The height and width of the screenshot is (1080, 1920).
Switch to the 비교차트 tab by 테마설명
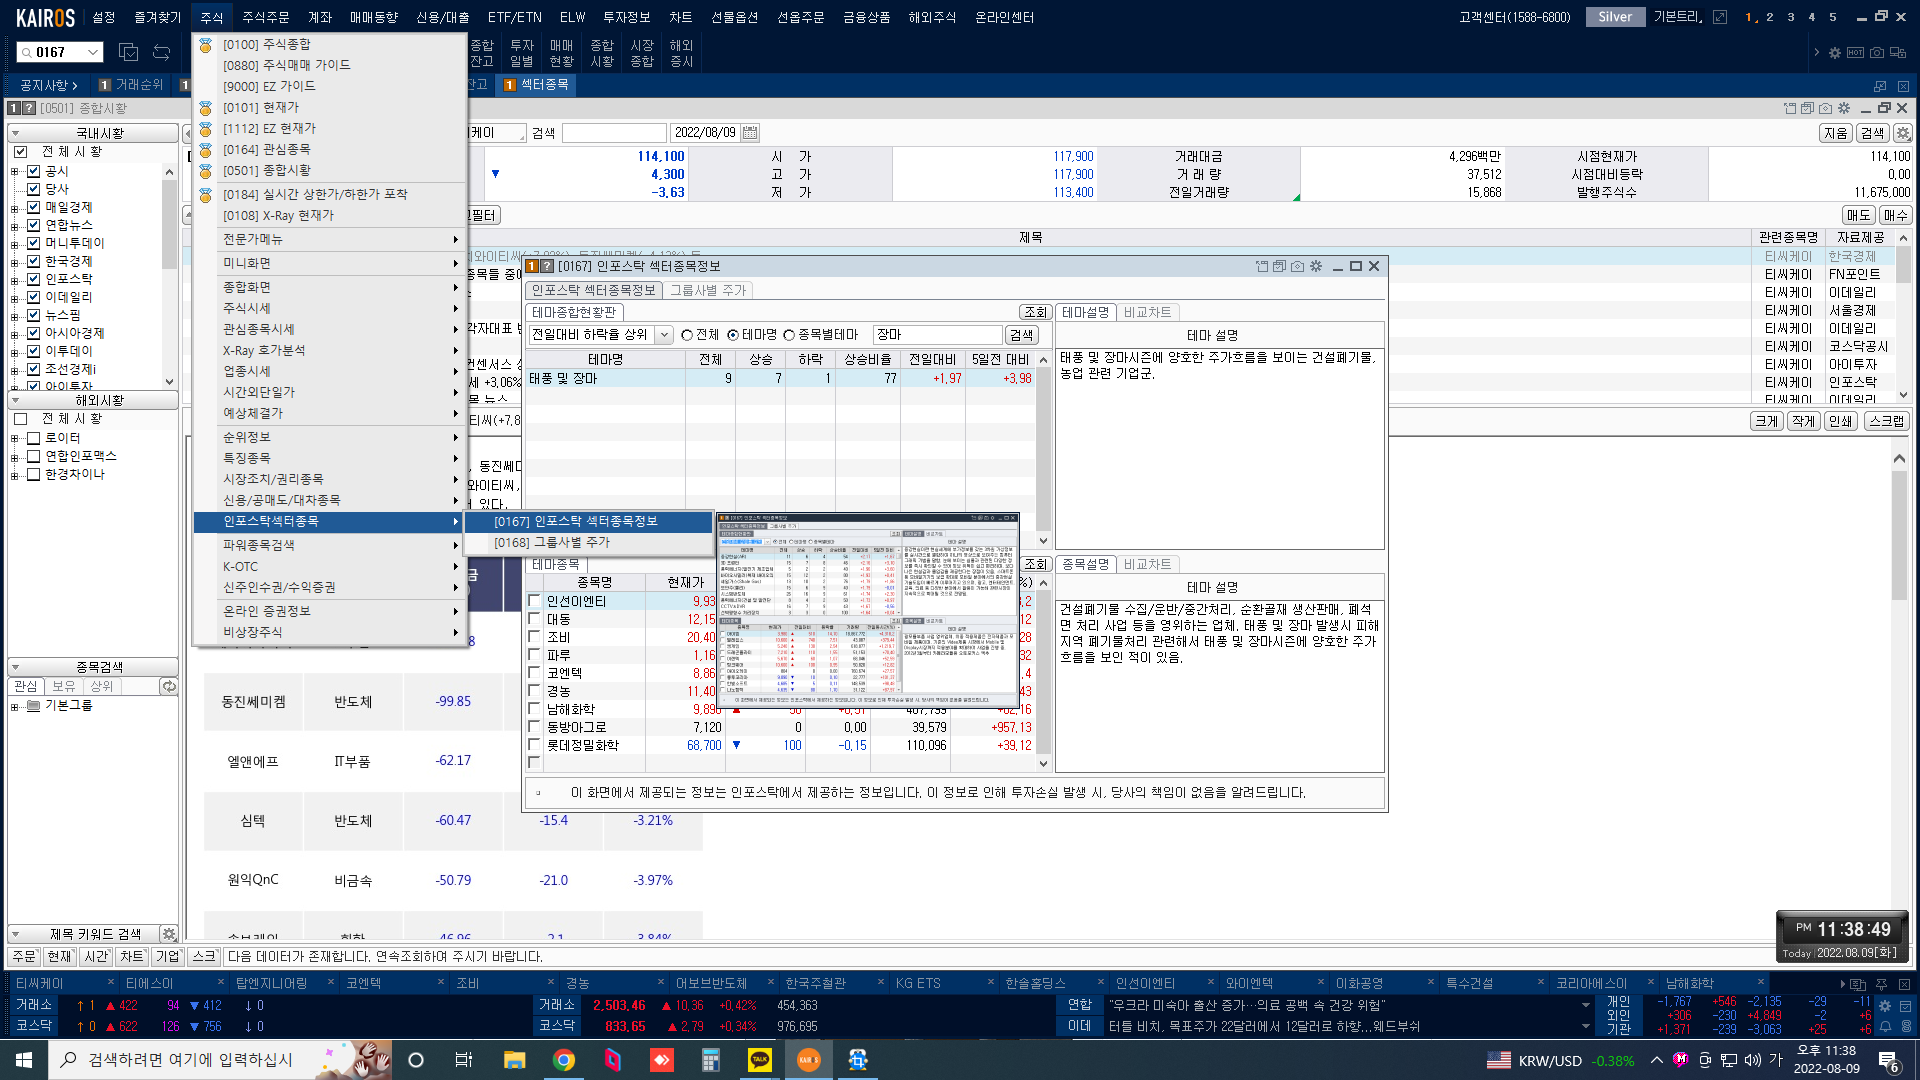pos(1146,312)
